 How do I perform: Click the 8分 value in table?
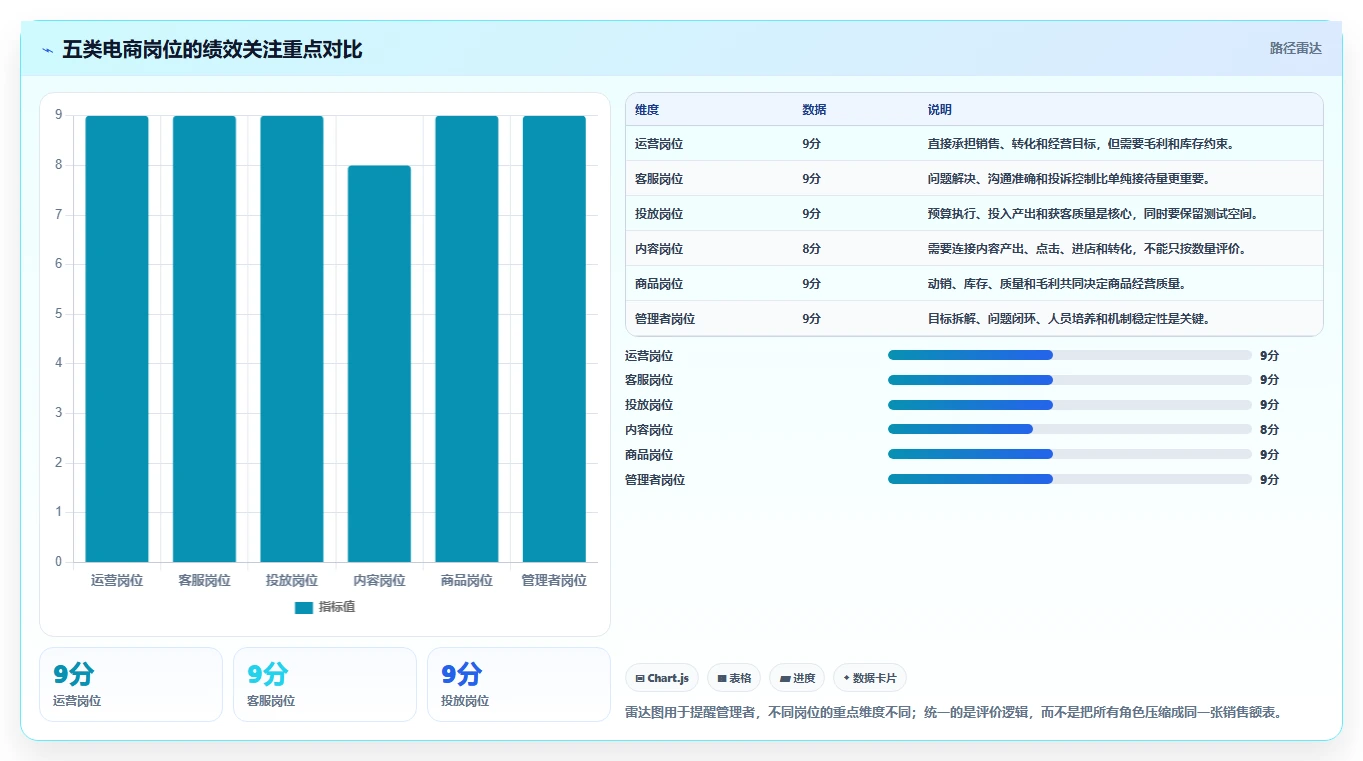(x=811, y=249)
